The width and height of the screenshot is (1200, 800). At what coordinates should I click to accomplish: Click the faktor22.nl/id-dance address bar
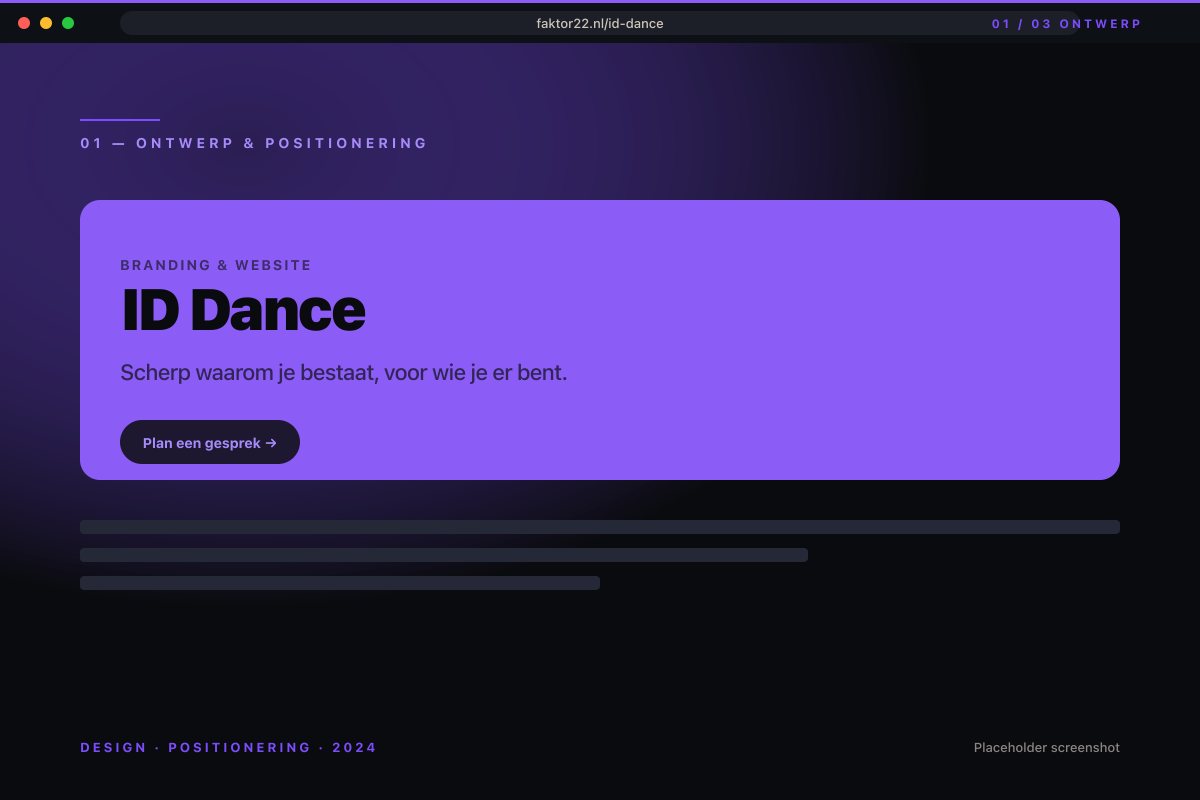click(x=600, y=23)
